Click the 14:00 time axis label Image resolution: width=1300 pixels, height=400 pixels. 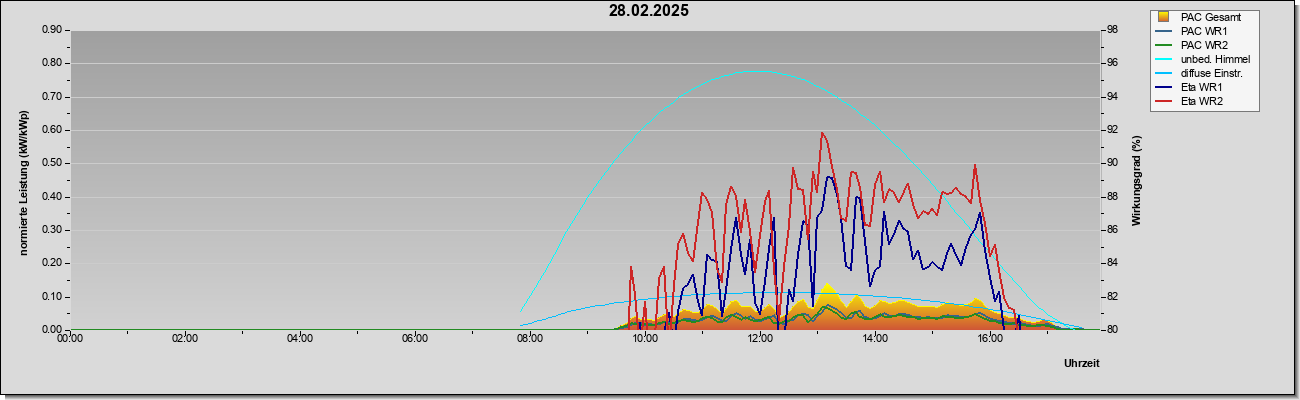click(x=875, y=338)
